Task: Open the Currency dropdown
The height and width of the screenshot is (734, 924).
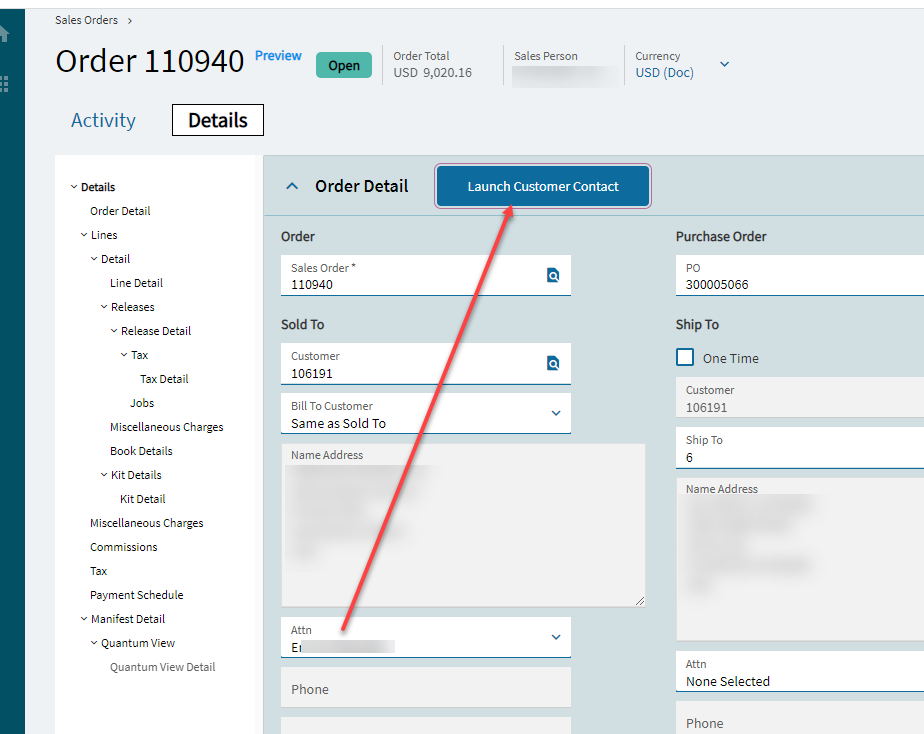Action: pyautogui.click(x=724, y=62)
